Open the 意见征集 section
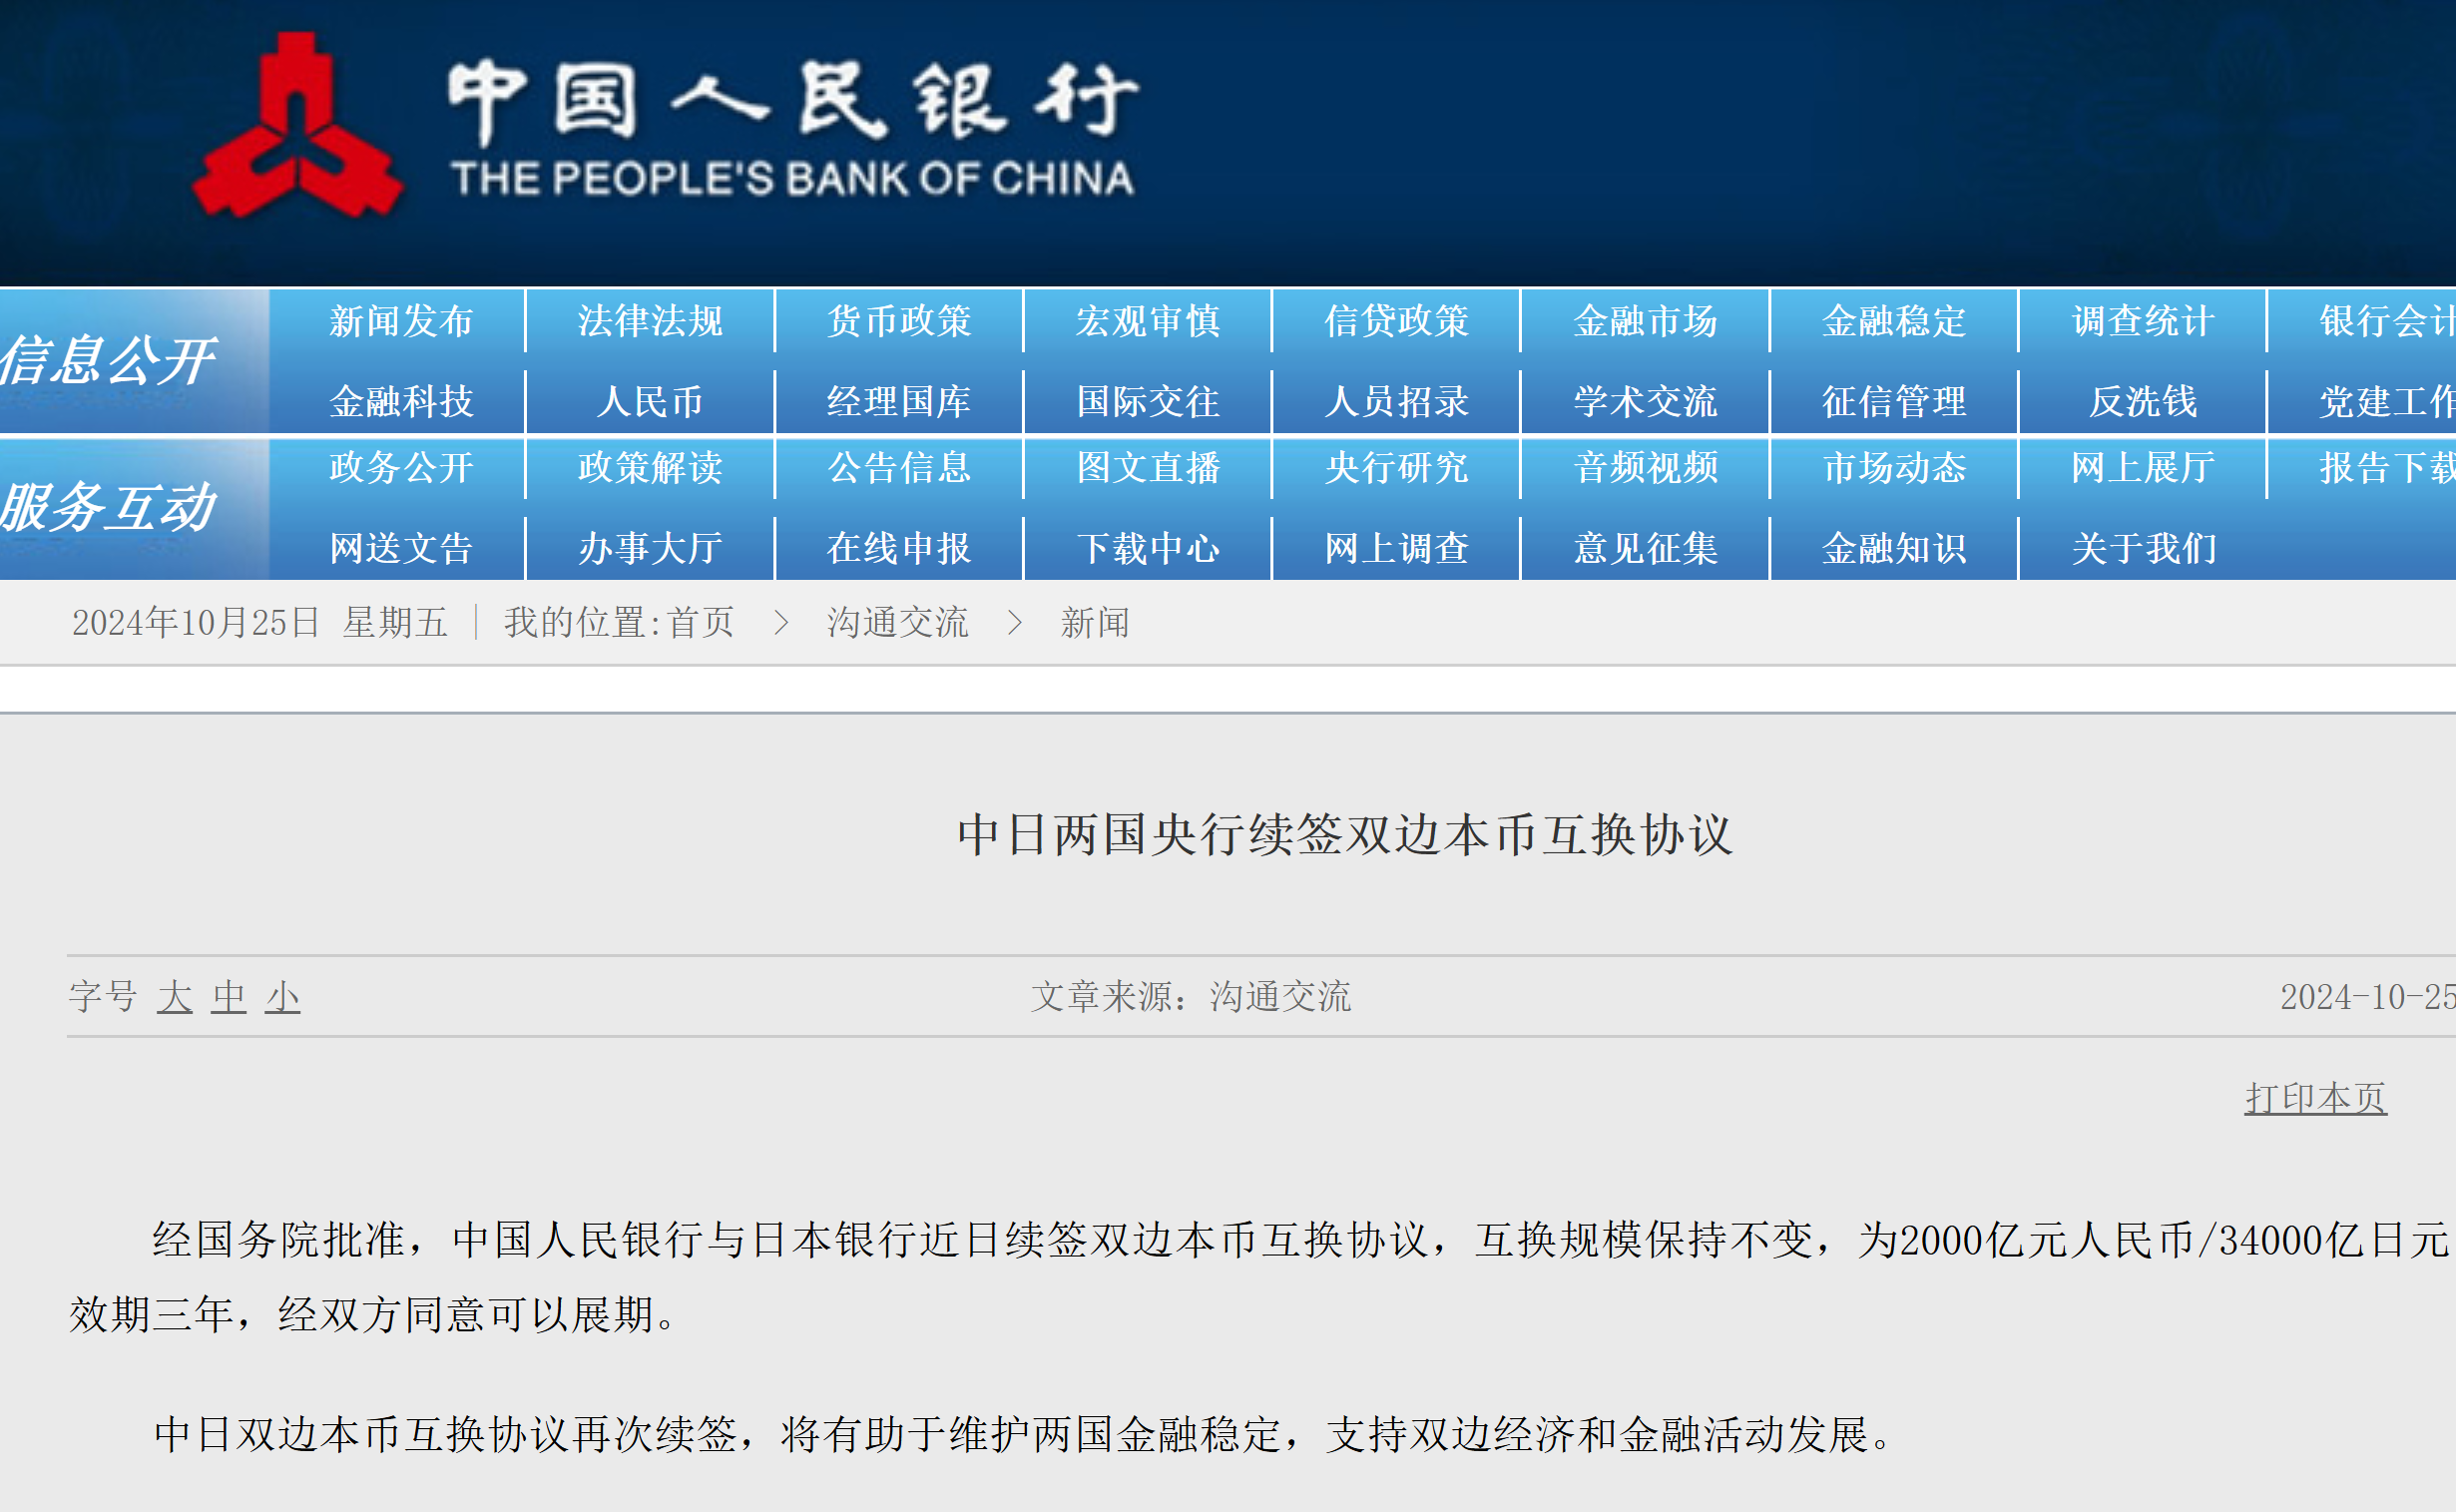The width and height of the screenshot is (2456, 1512). point(1646,548)
